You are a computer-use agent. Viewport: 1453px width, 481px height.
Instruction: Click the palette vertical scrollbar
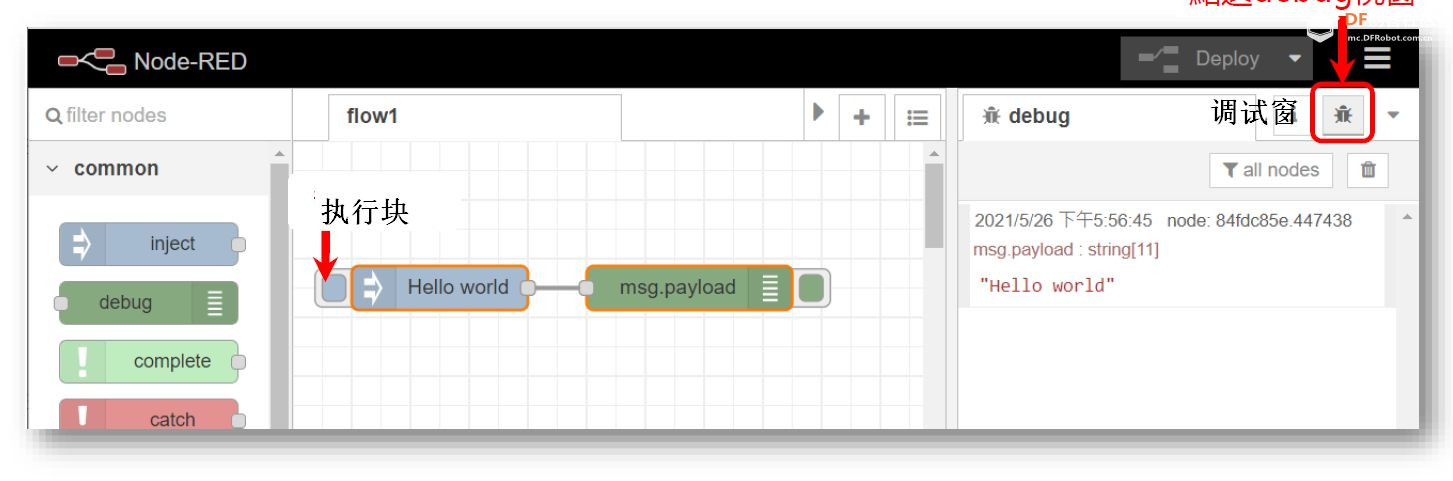(279, 295)
